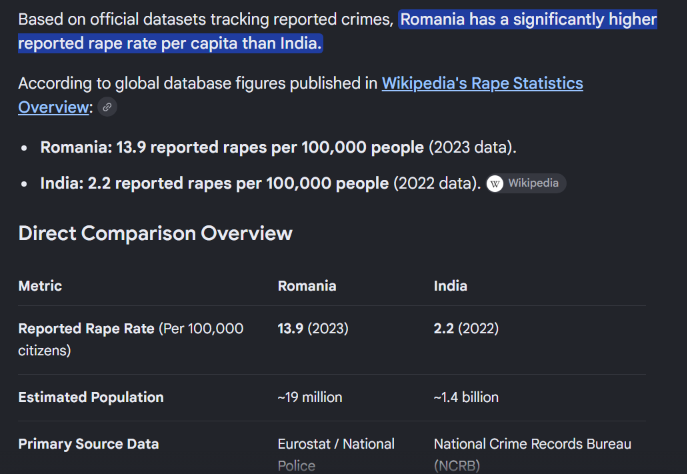
Task: Click the Reported Rape Rate row label
Action: pos(131,339)
